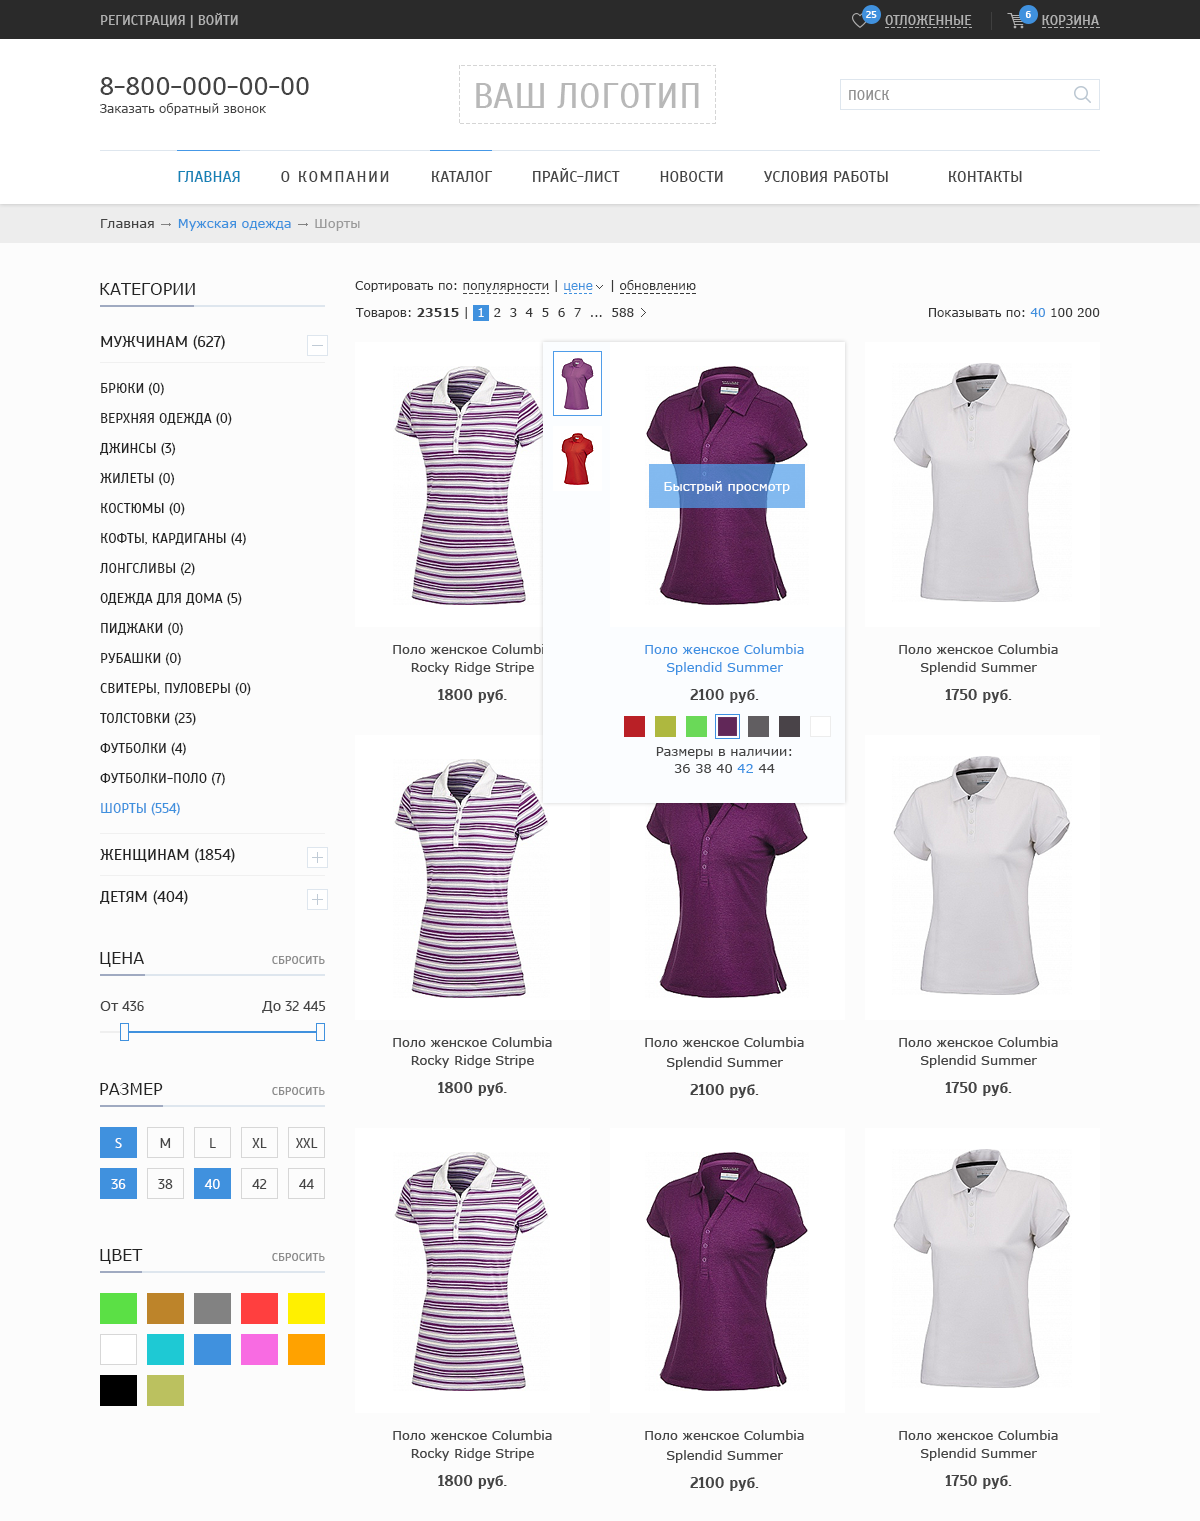The image size is (1200, 1521).
Task: Select the purple polo thumbnail
Action: click(577, 383)
